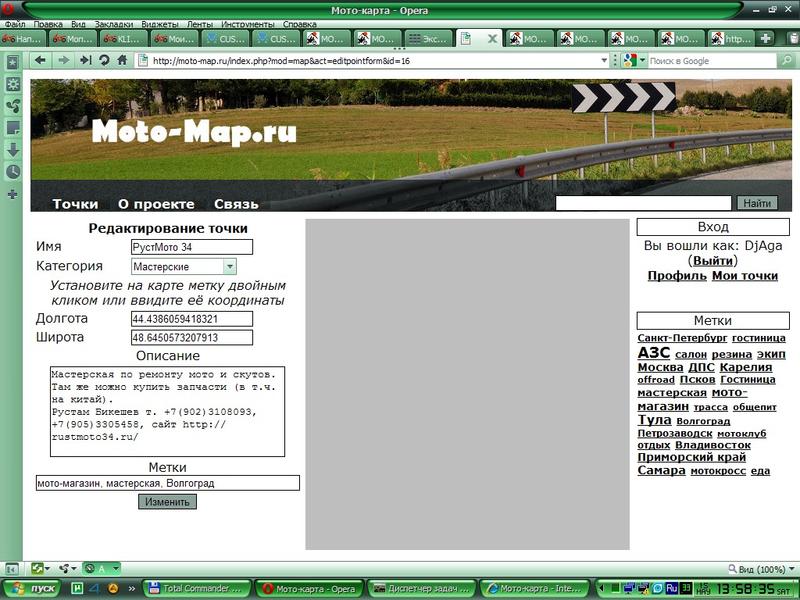800x600 pixels.
Task: Click the Opera Link sync status icon
Action: tap(37, 568)
